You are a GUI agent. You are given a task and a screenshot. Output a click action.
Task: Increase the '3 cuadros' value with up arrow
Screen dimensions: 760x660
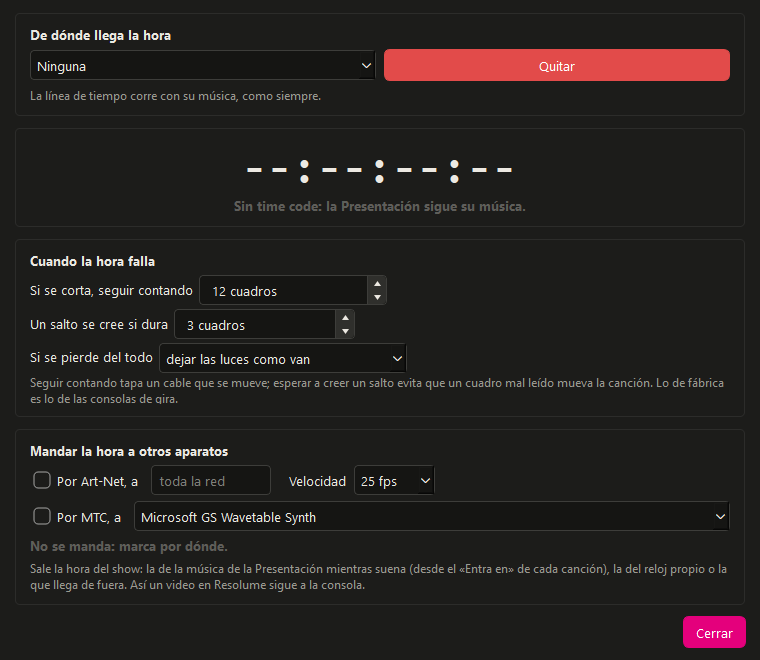345,317
